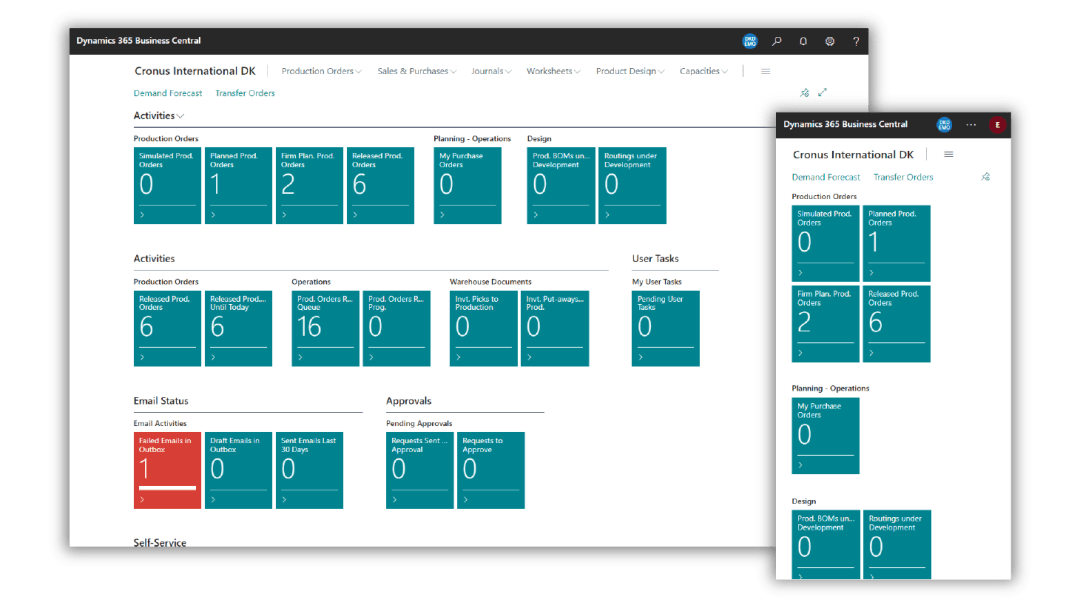Click the three-dot more options icon

(971, 125)
